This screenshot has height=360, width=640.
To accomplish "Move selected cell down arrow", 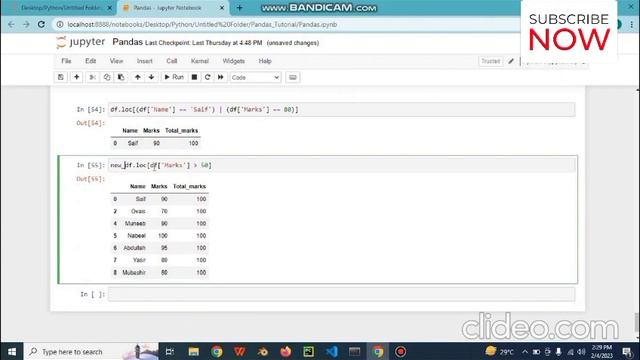I will tap(151, 77).
